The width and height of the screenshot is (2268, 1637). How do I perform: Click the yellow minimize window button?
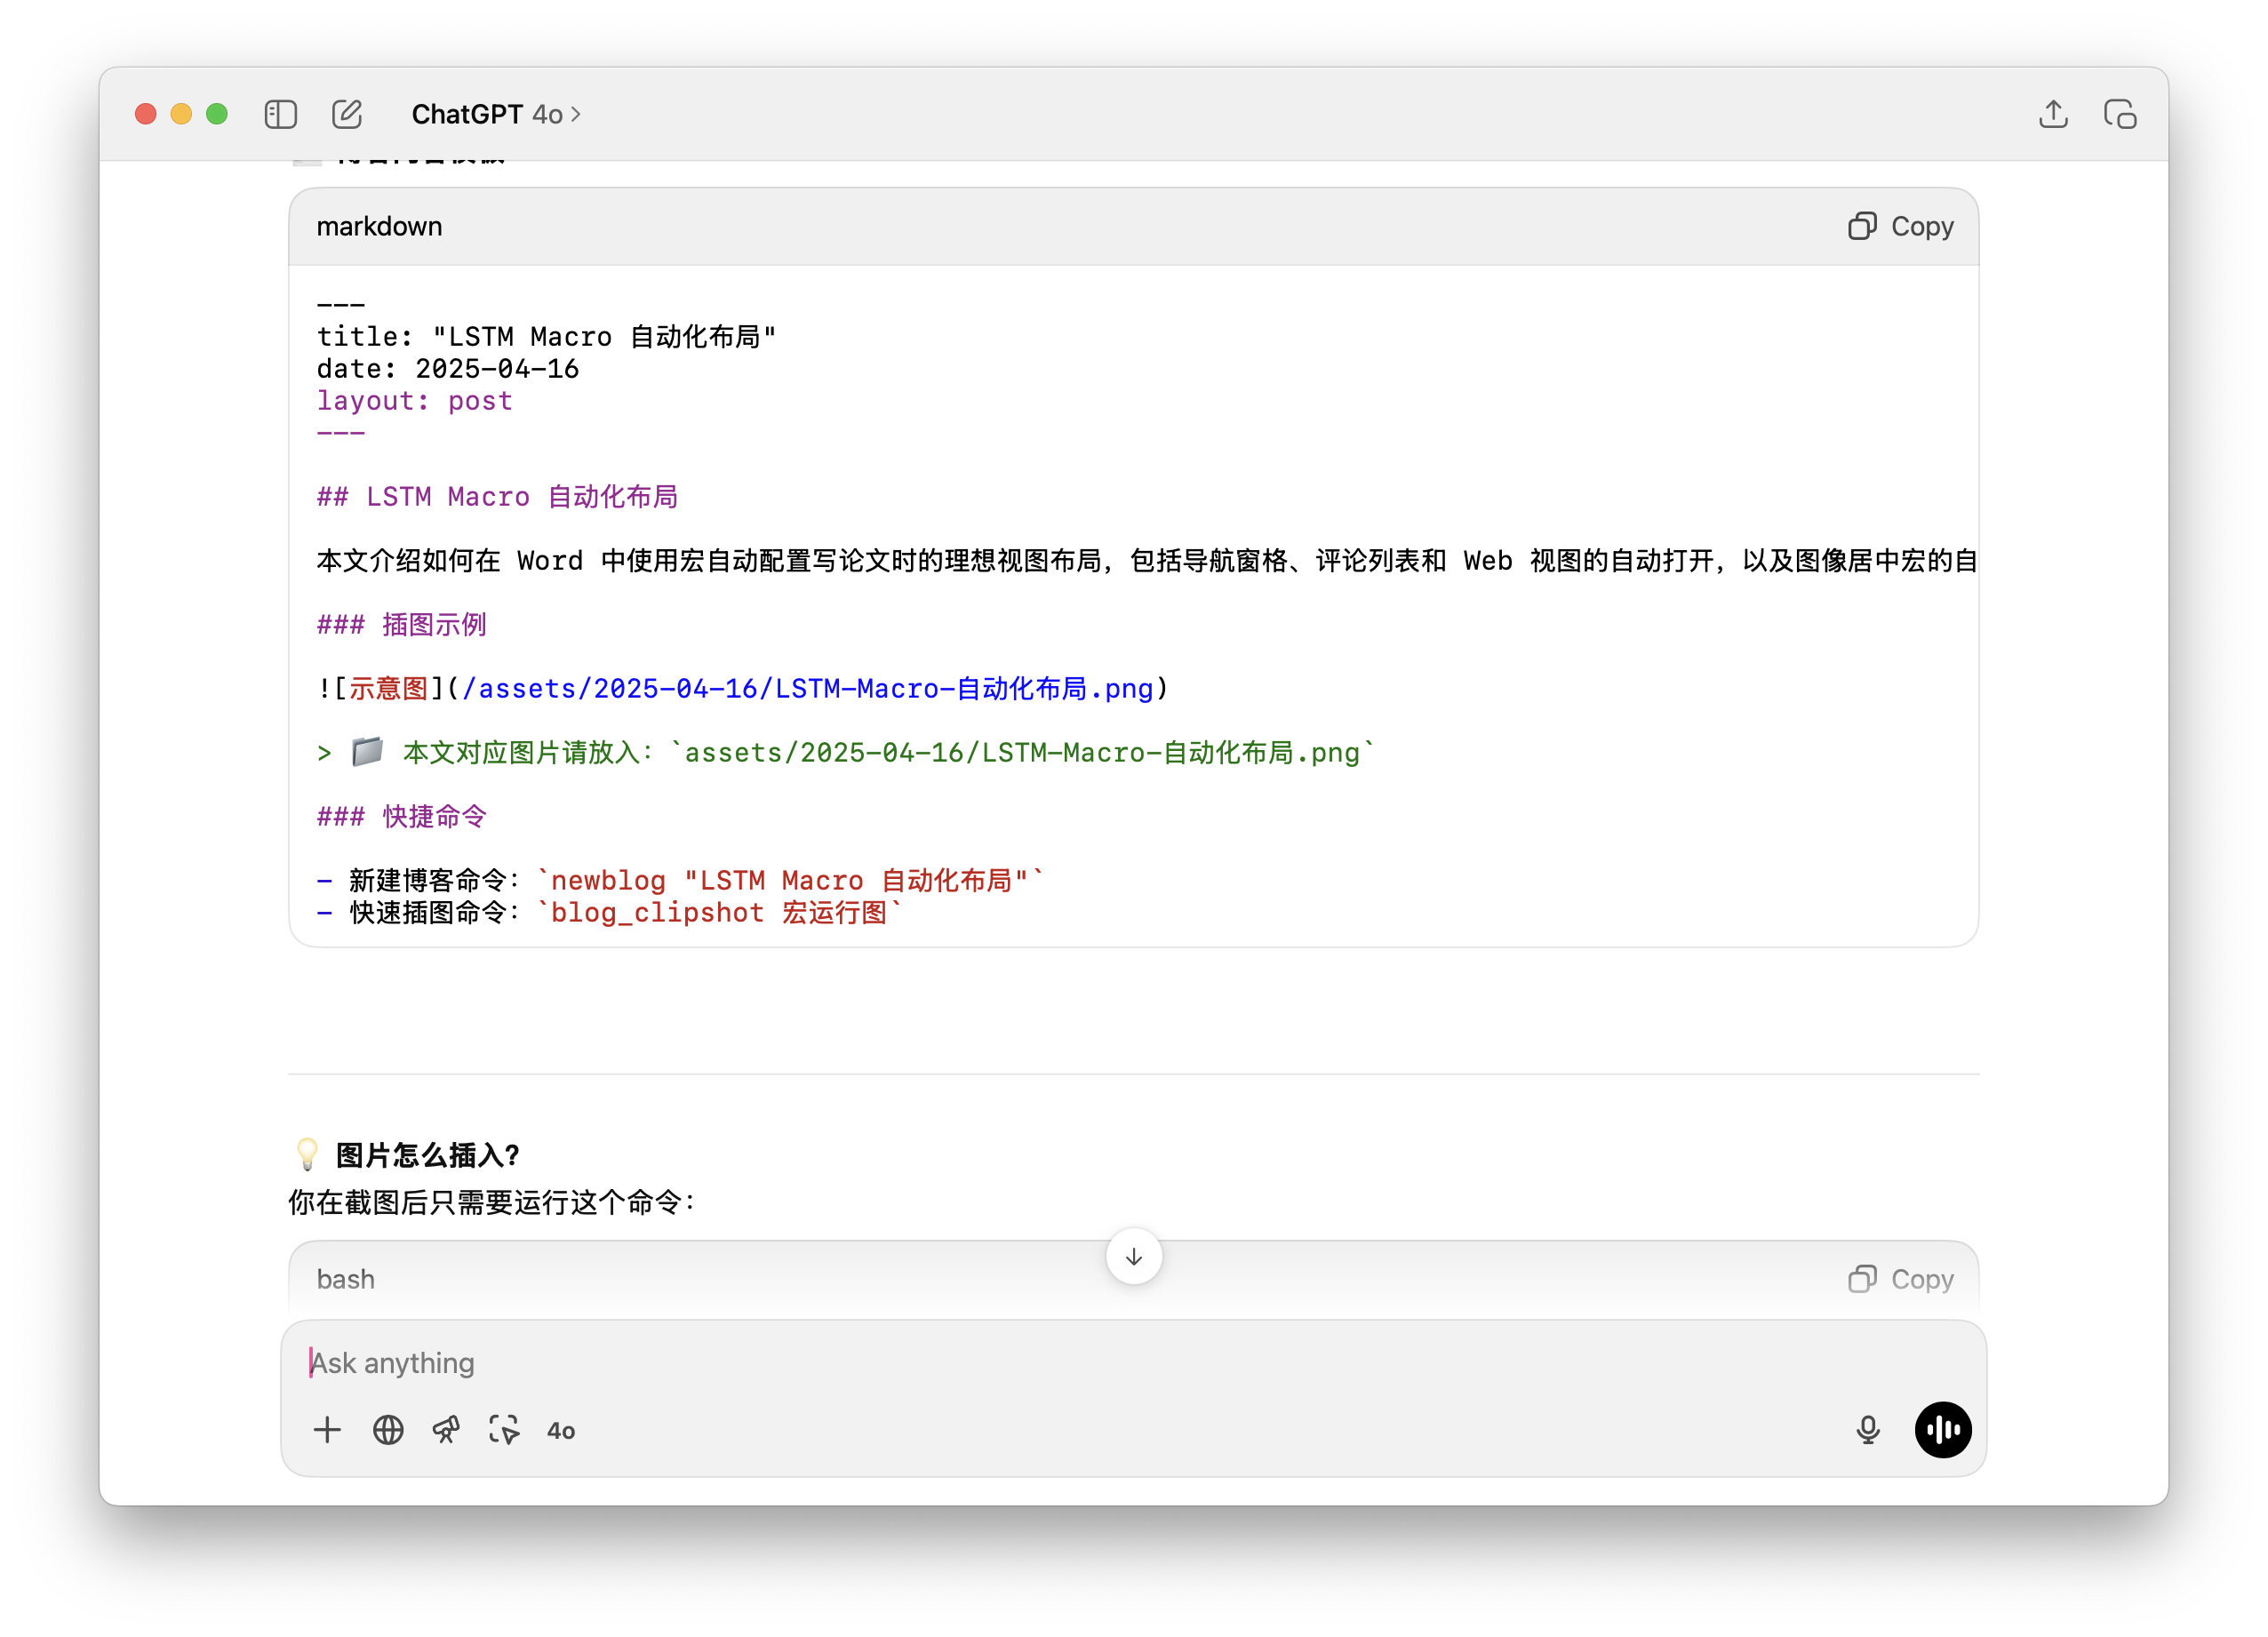(181, 114)
